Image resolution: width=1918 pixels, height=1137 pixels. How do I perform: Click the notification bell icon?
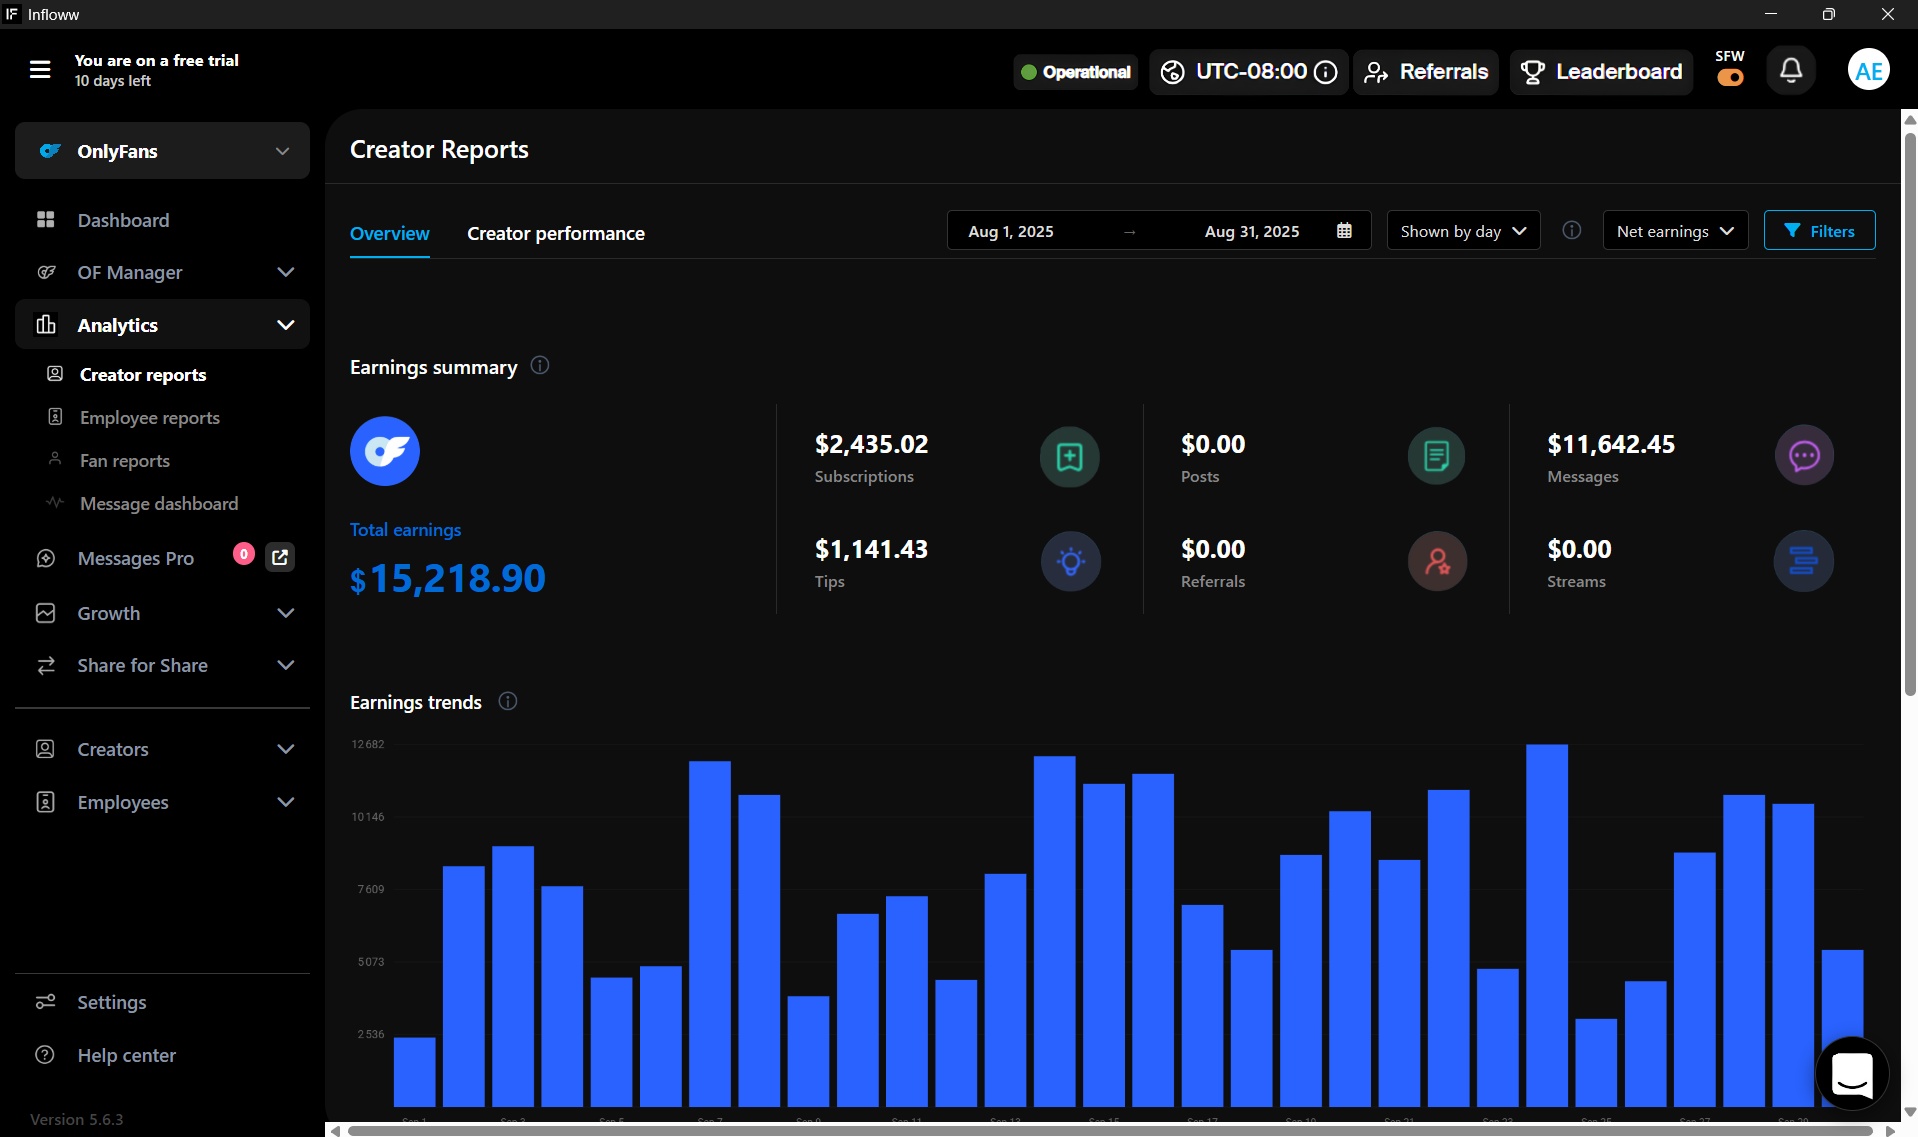pyautogui.click(x=1790, y=69)
